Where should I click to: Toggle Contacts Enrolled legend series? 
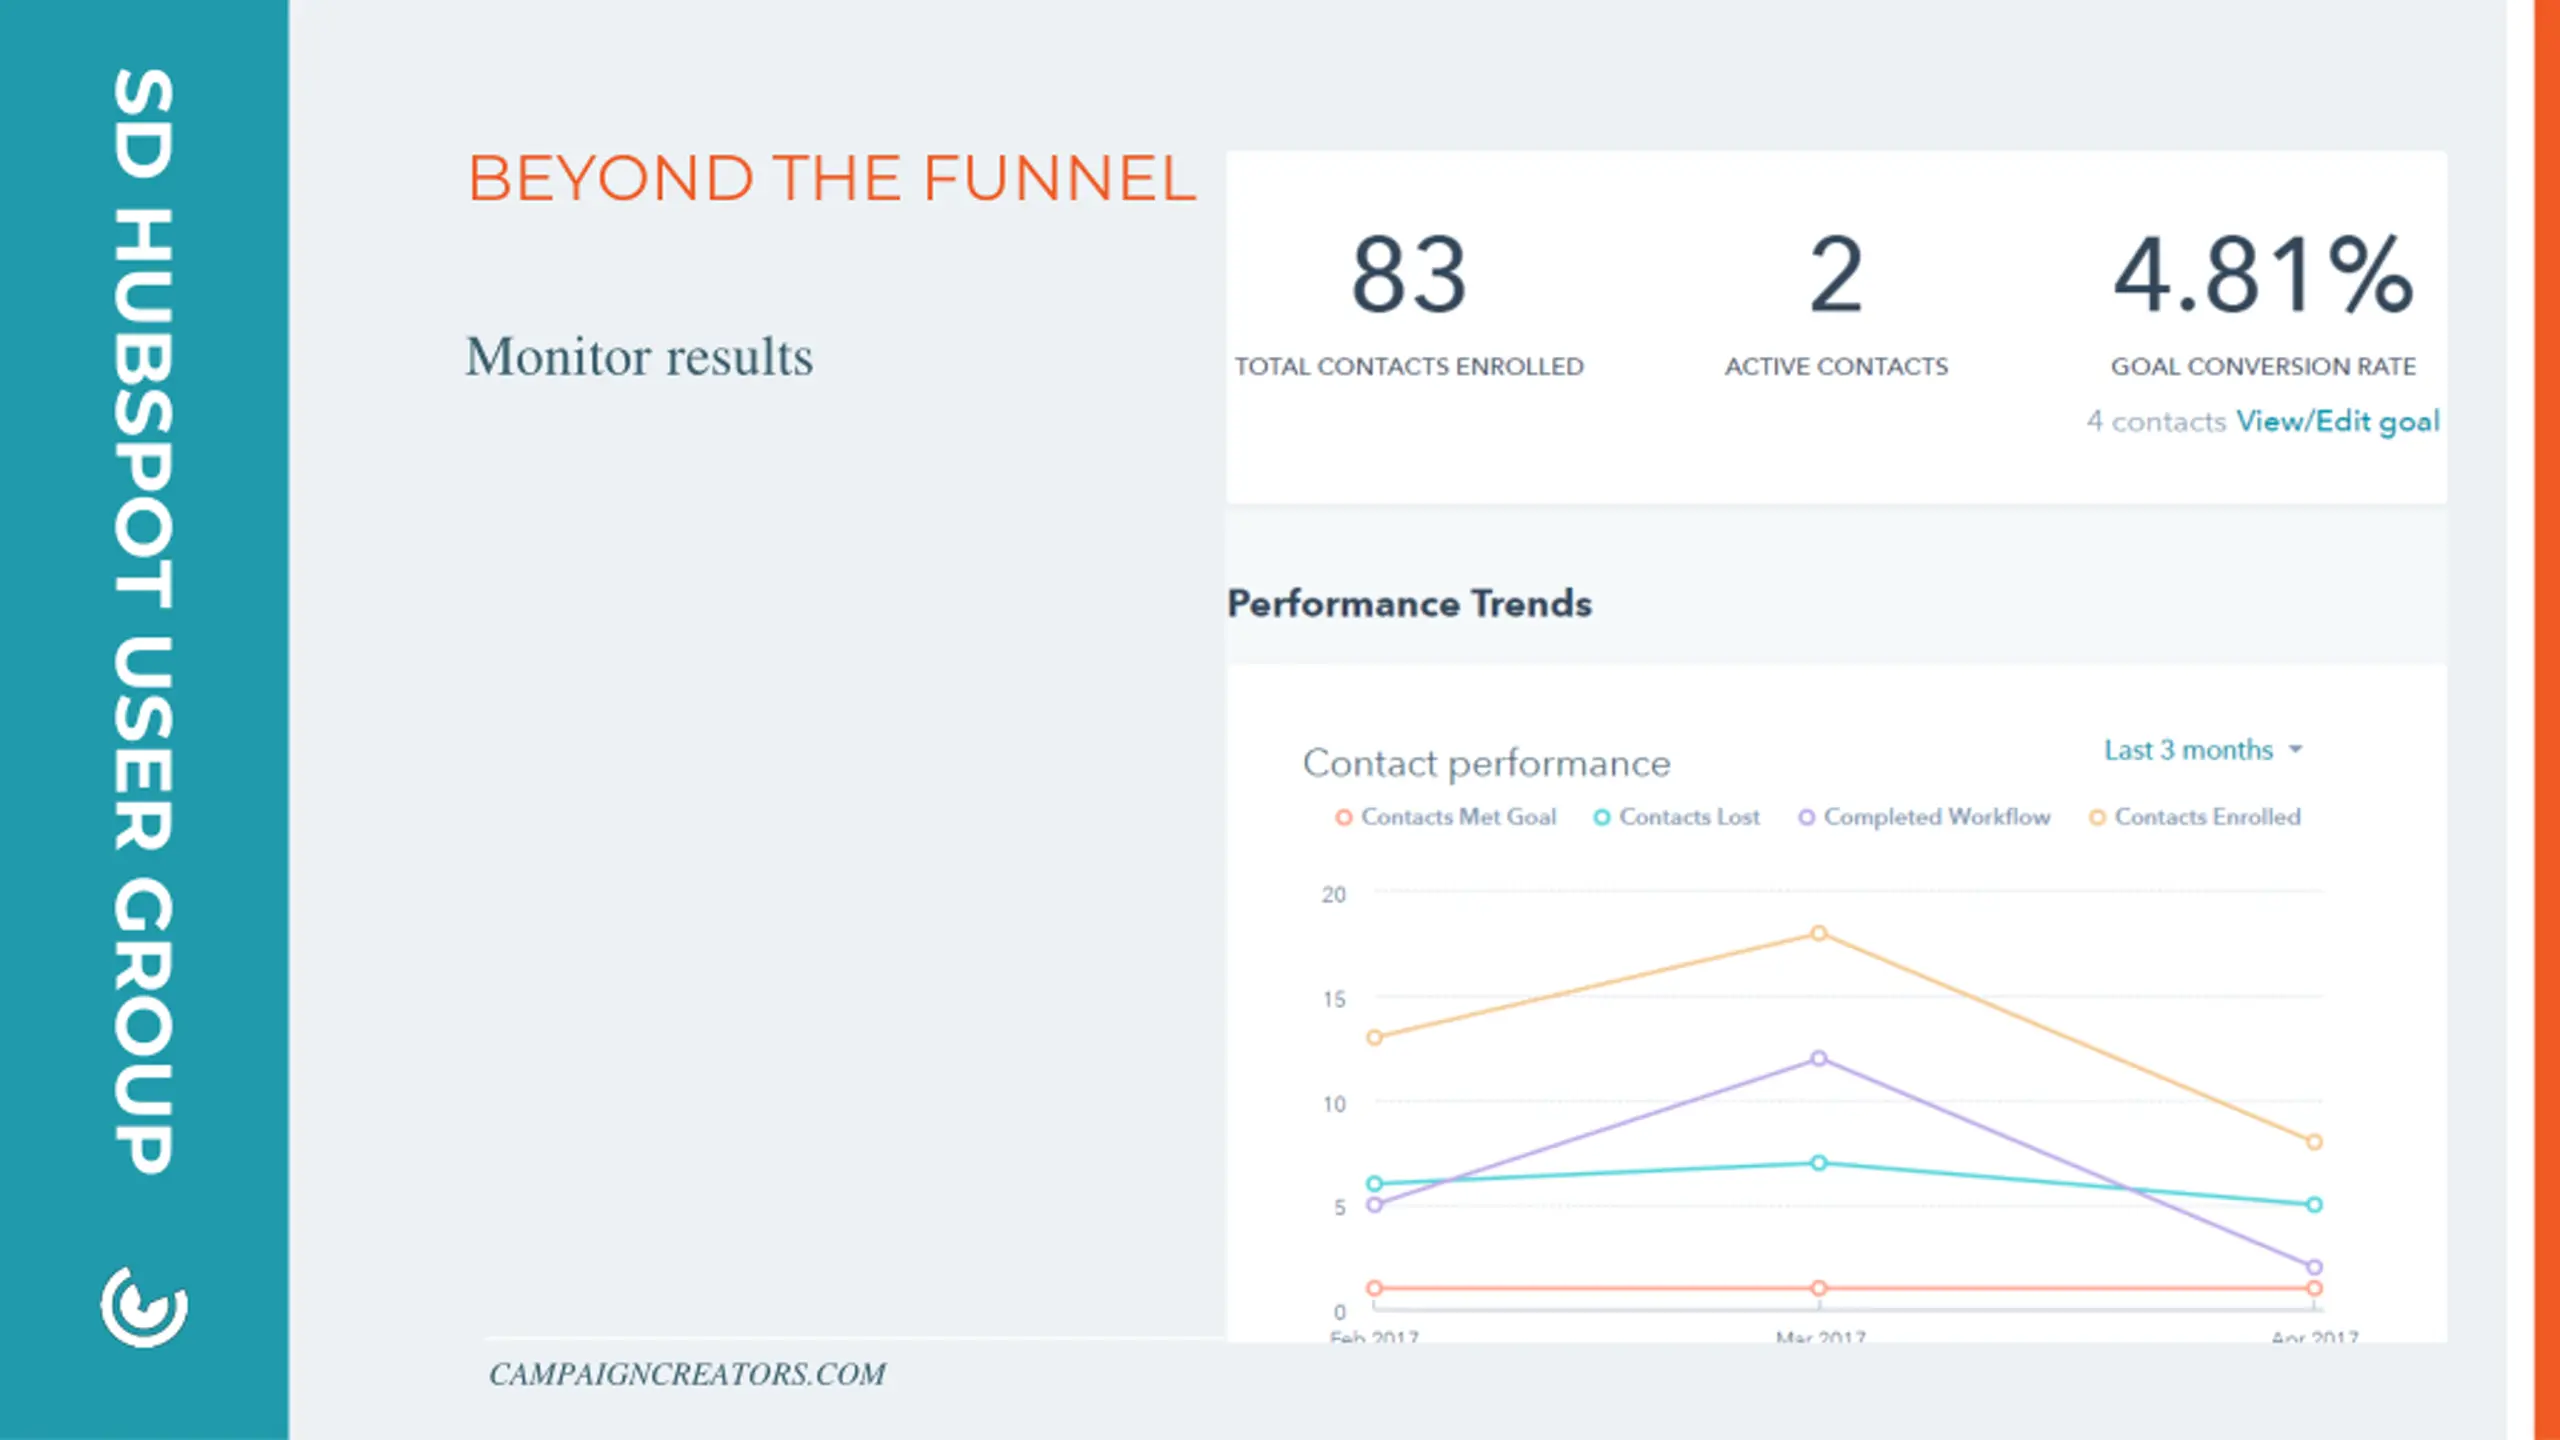pyautogui.click(x=2195, y=817)
